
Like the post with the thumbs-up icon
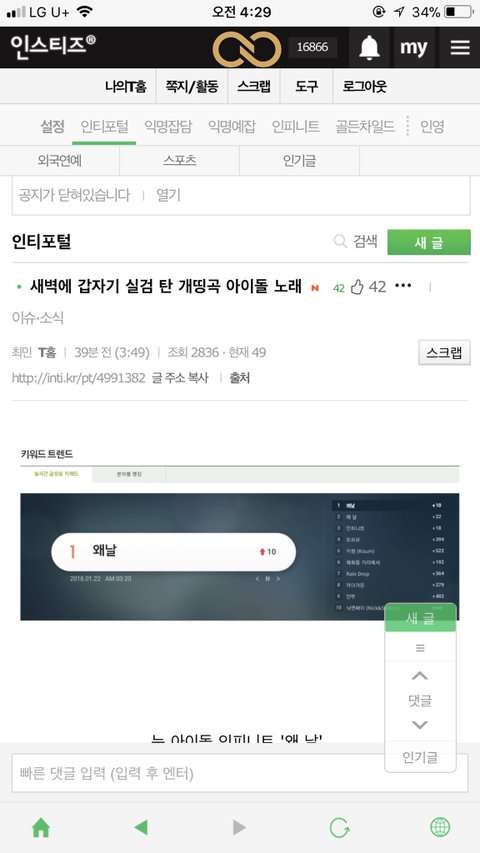point(357,287)
